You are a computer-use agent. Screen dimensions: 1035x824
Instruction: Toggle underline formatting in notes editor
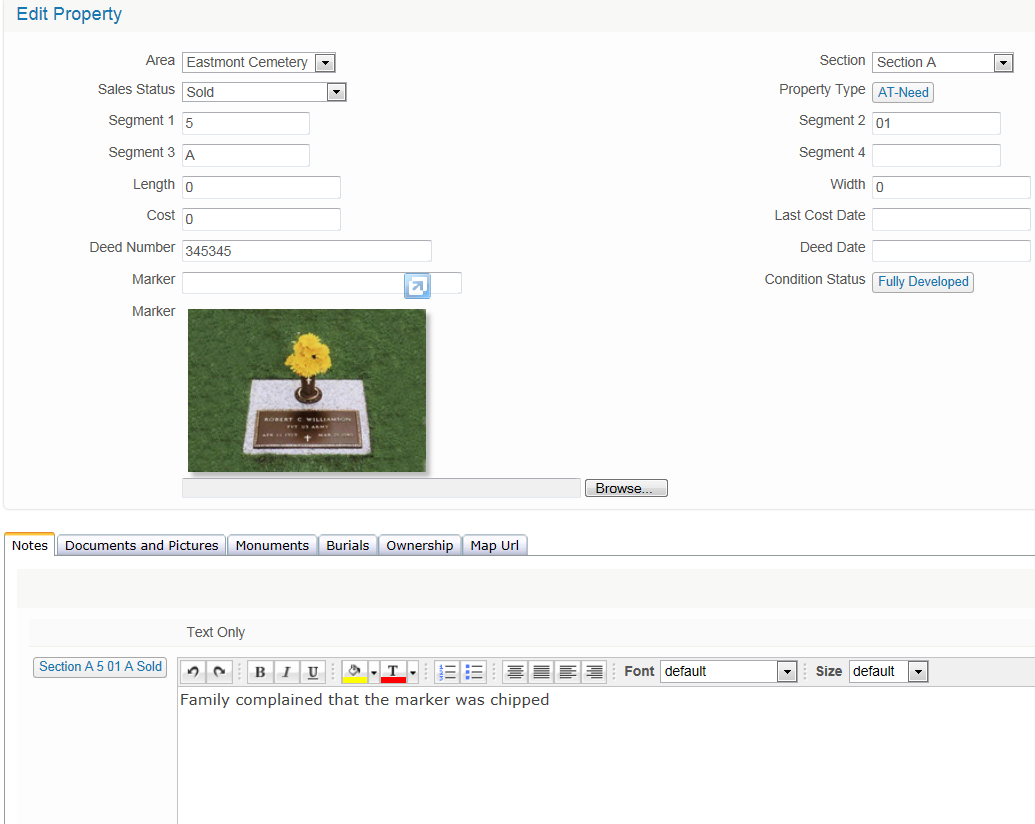coord(313,672)
